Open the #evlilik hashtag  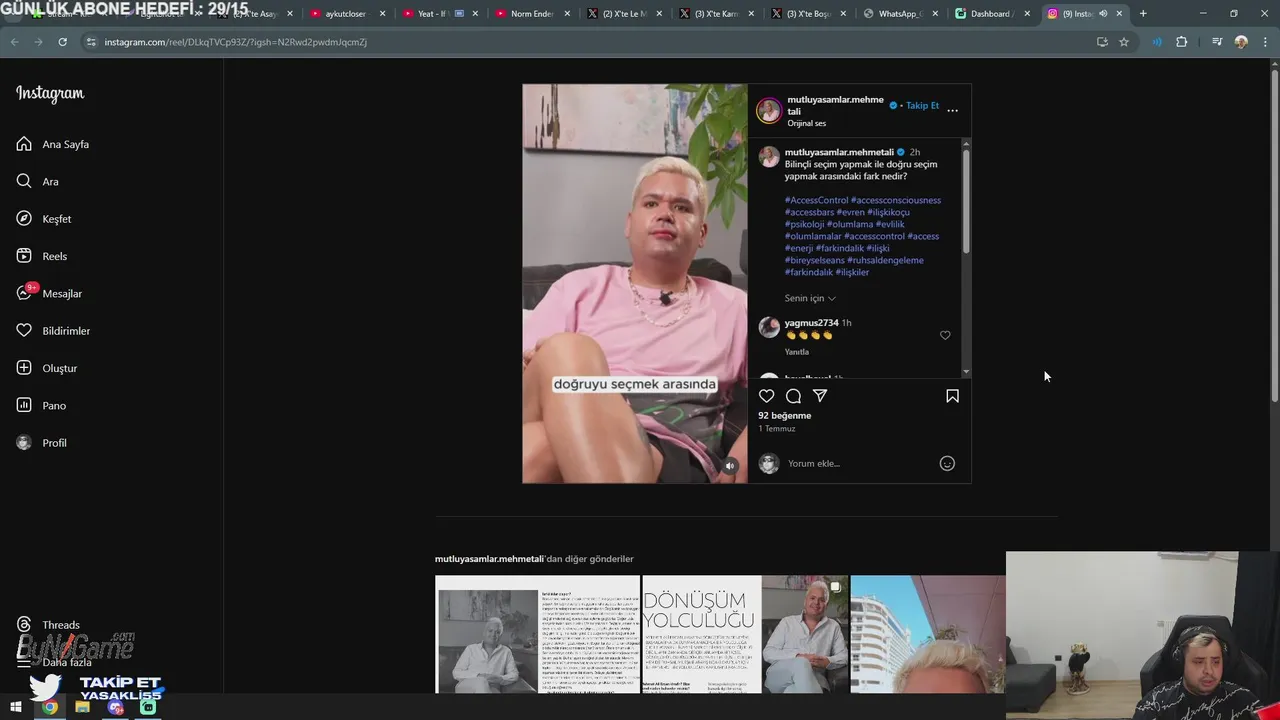click(x=890, y=224)
